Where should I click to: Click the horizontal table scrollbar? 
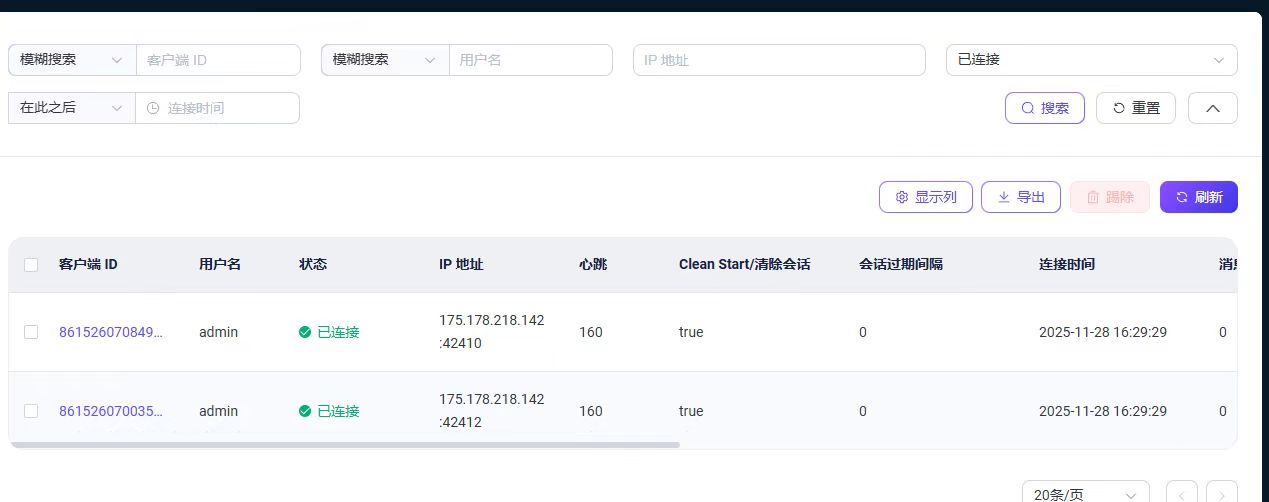point(345,444)
